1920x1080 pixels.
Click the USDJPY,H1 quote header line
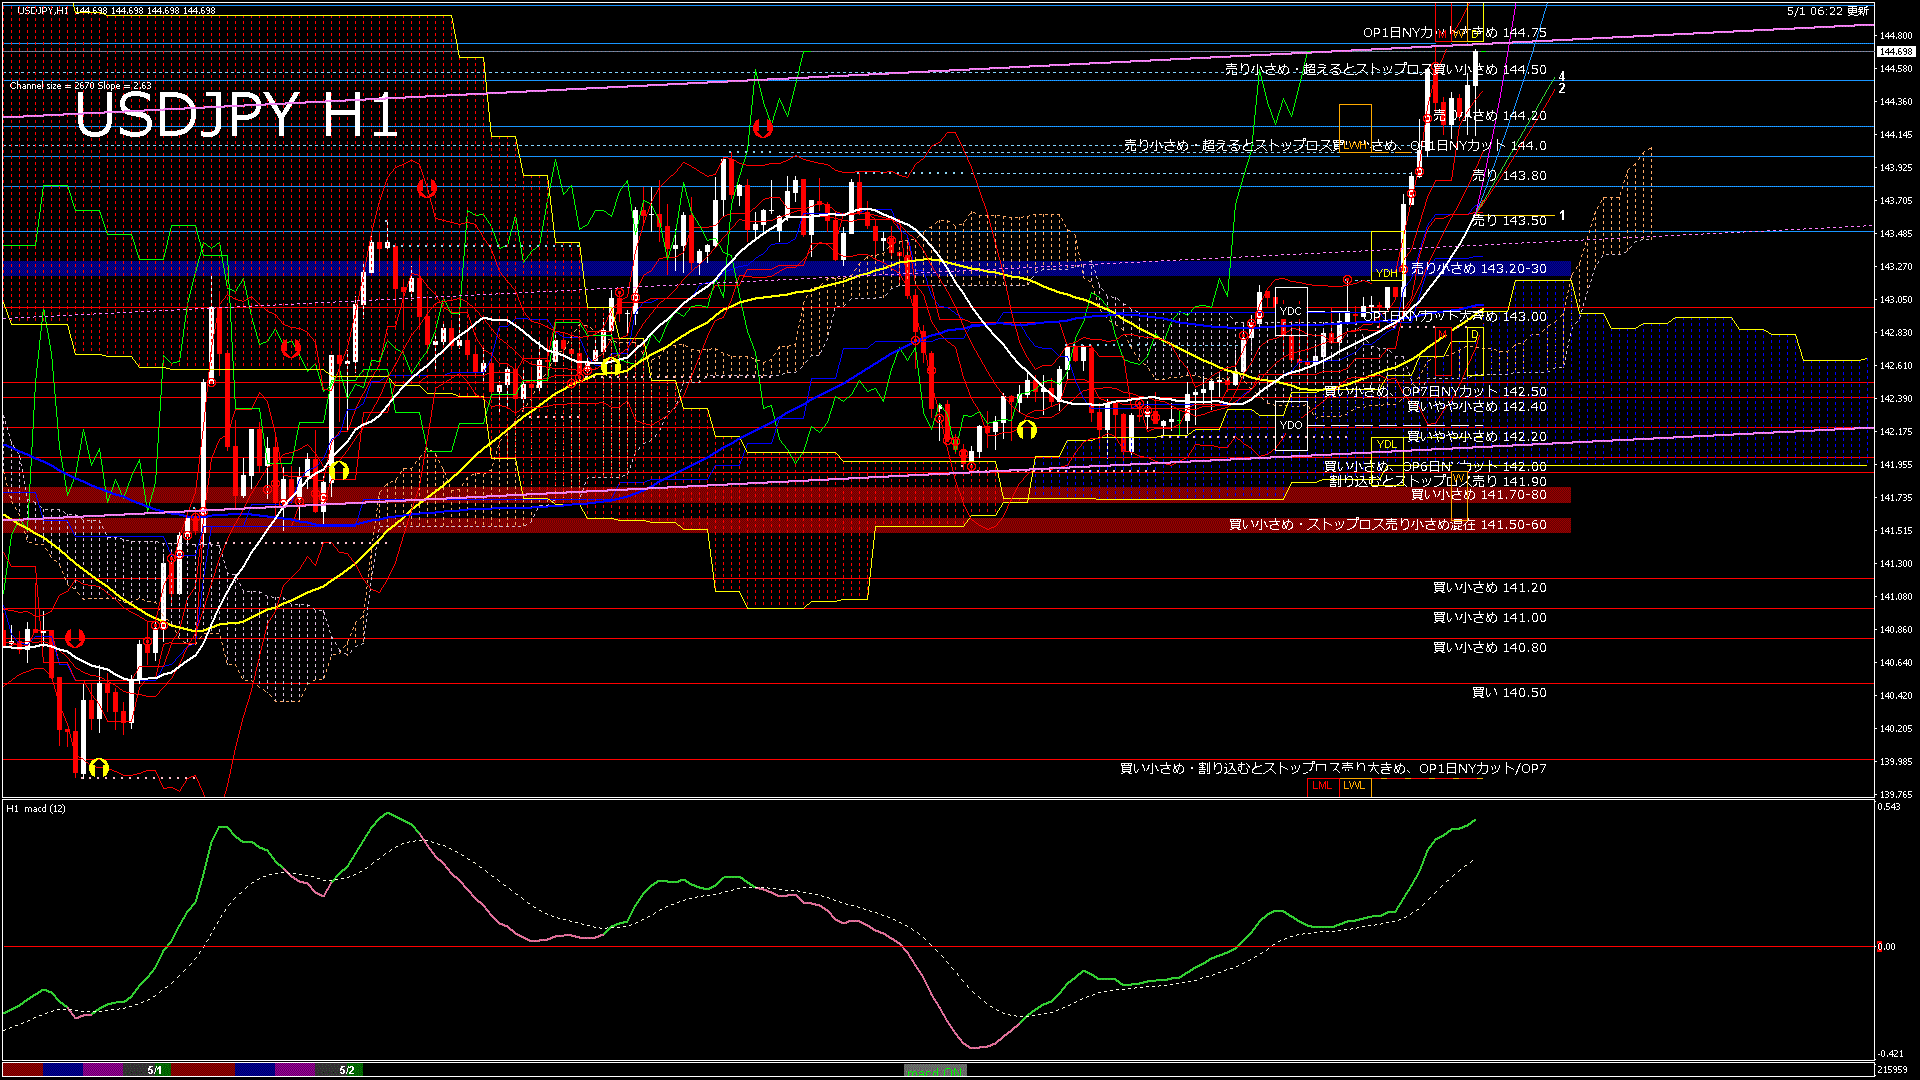[116, 10]
